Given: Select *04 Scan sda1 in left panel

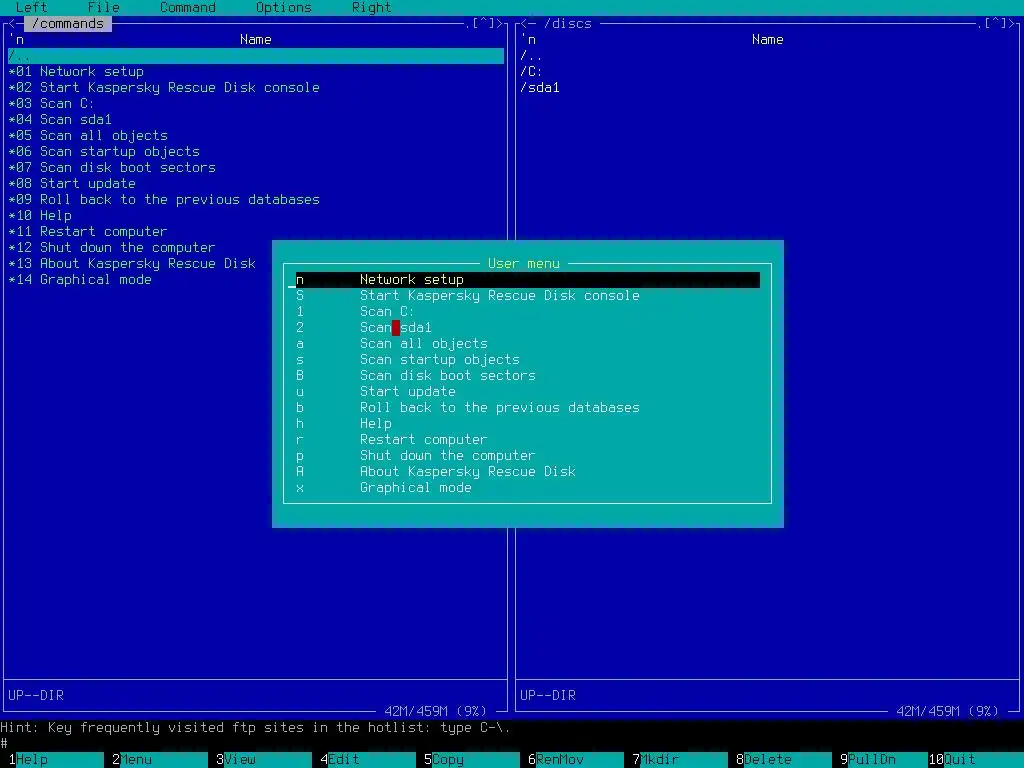Looking at the screenshot, I should pyautogui.click(x=256, y=120).
